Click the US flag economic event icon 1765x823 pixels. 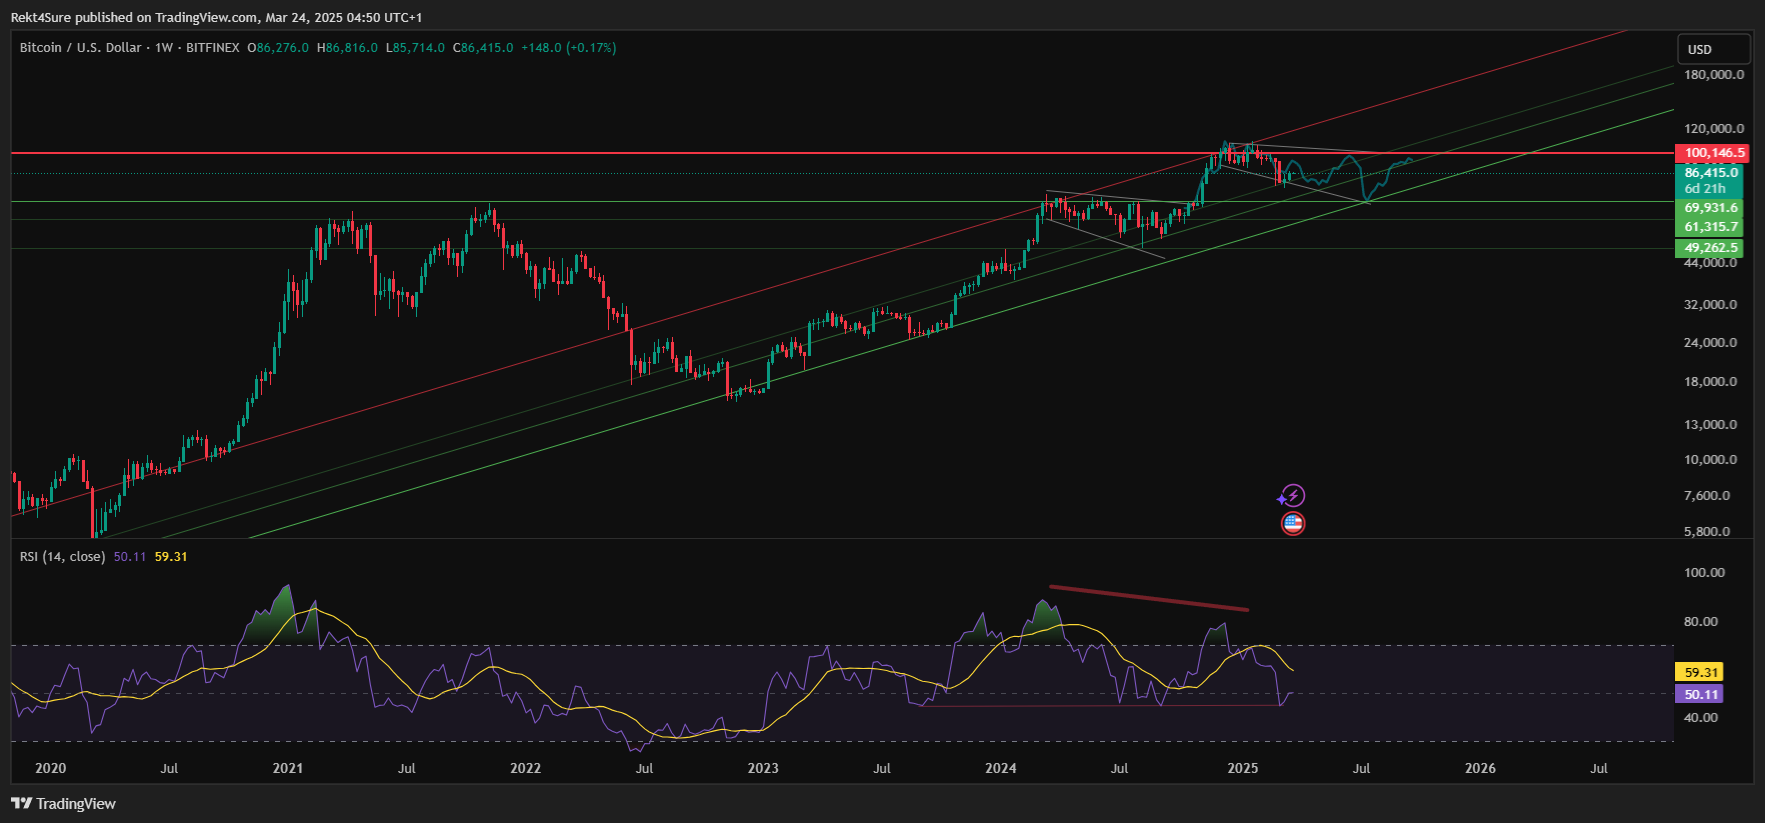pos(1293,523)
